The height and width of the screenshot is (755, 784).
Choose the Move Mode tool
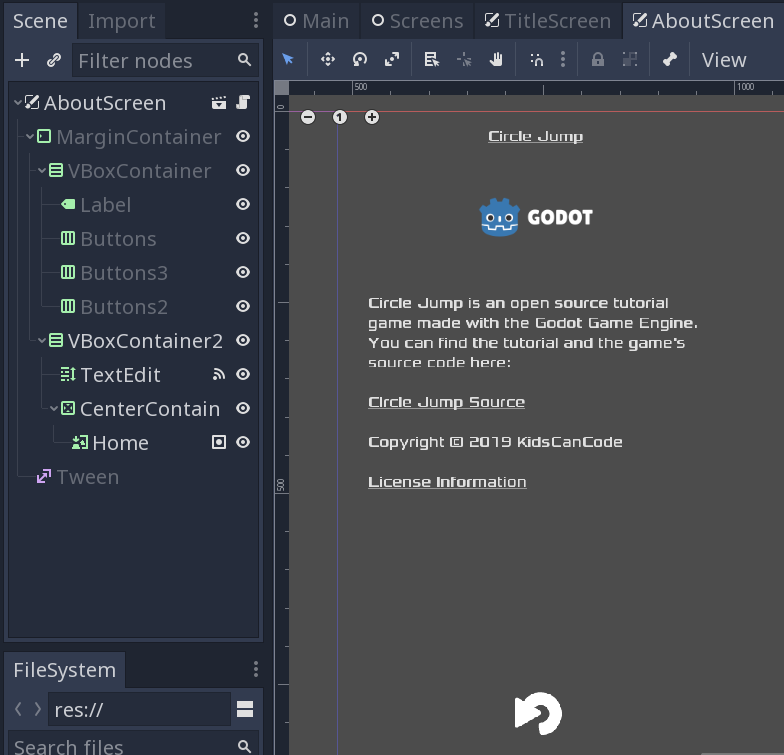click(328, 60)
